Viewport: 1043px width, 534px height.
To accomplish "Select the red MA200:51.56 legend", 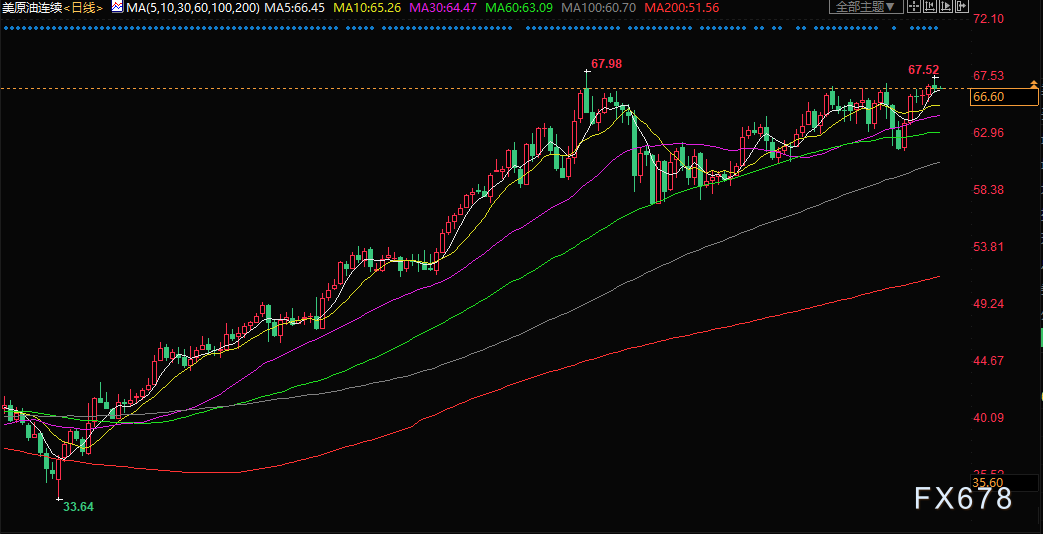I will pos(682,7).
